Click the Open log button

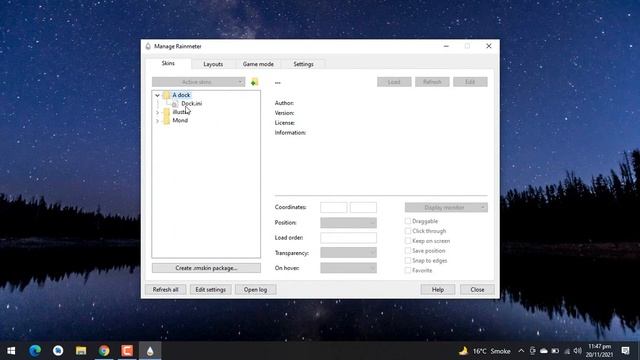point(255,289)
